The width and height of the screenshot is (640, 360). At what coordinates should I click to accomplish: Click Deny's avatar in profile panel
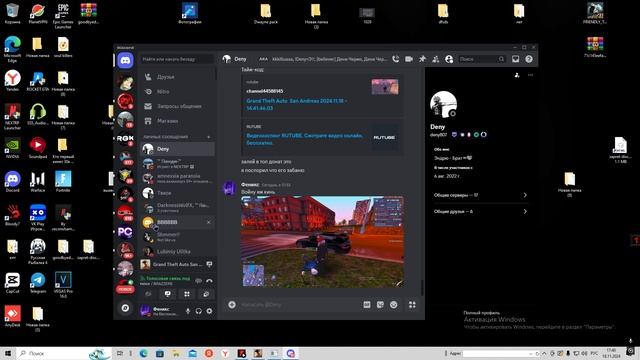(x=443, y=104)
